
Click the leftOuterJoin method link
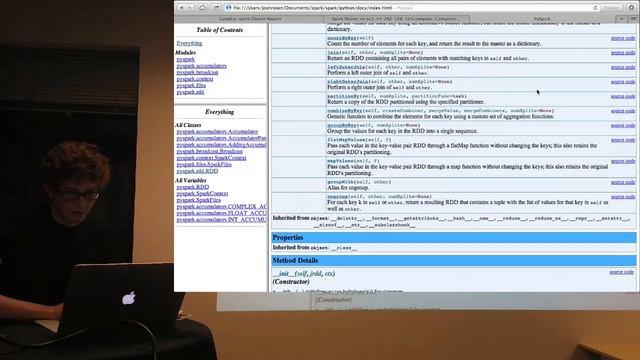pyautogui.click(x=346, y=67)
